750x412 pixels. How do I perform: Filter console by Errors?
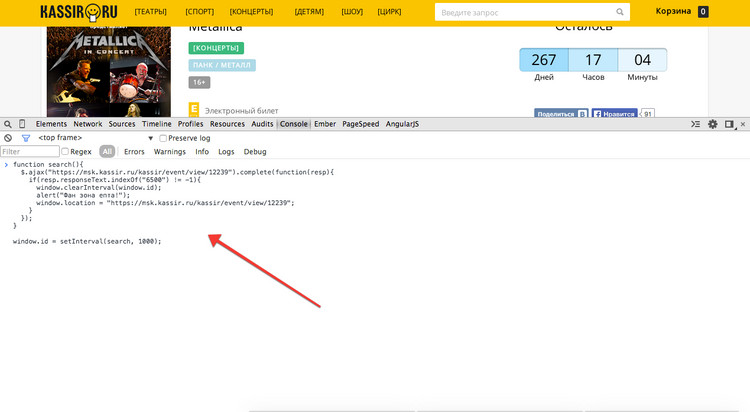[134, 152]
